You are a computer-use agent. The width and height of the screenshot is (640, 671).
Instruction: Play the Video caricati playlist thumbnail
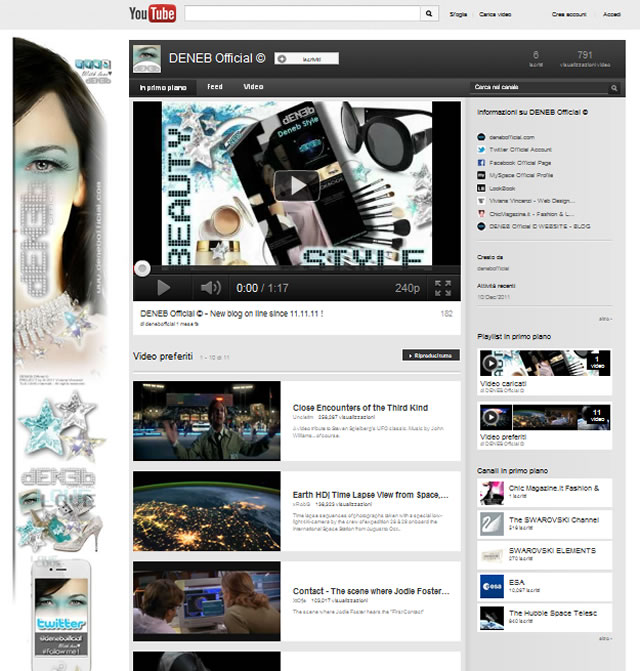[545, 363]
